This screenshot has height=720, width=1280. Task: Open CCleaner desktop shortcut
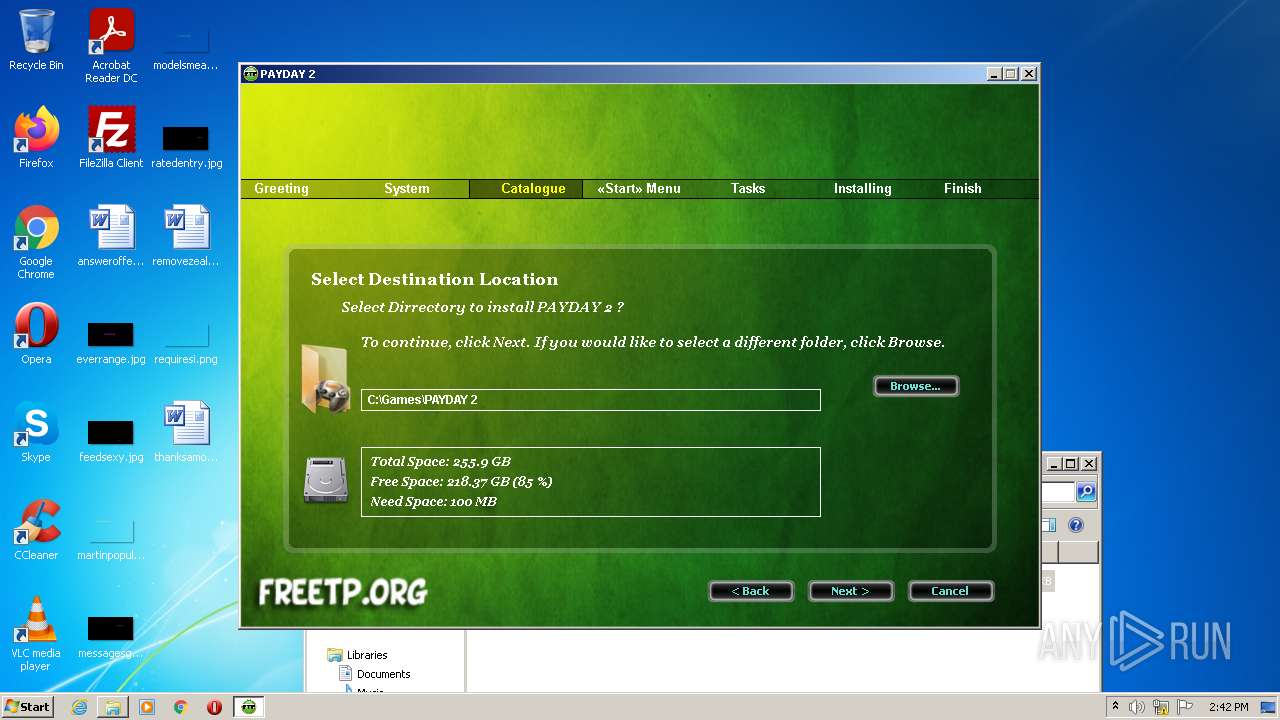[x=36, y=530]
